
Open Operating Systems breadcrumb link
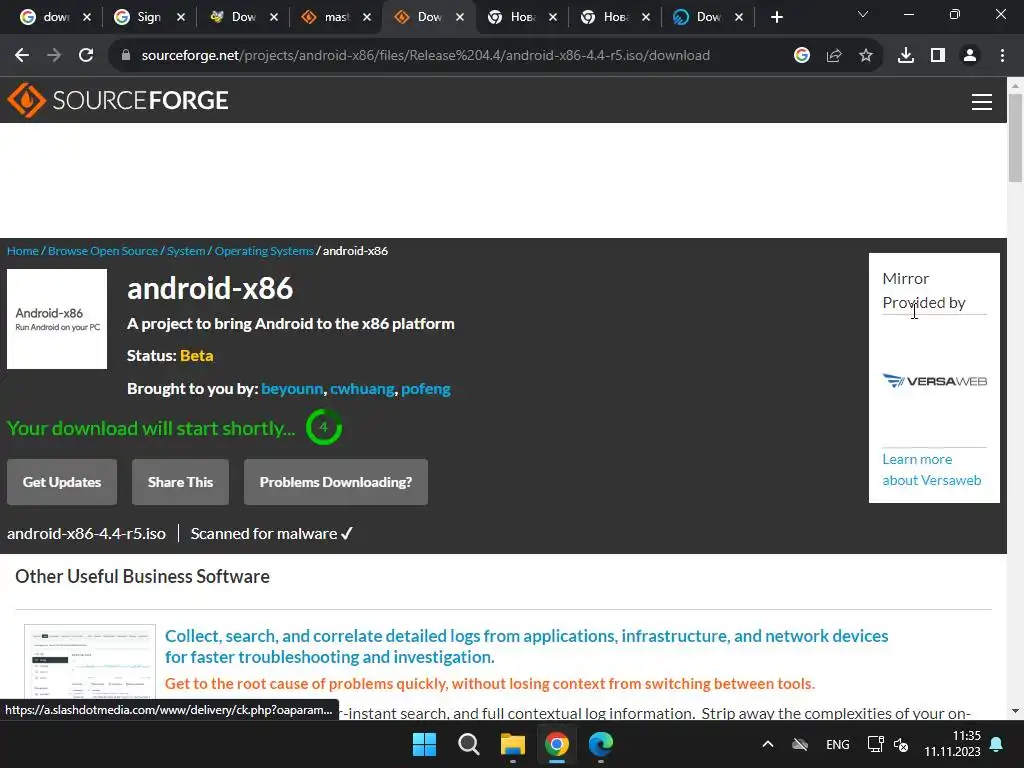coord(264,251)
